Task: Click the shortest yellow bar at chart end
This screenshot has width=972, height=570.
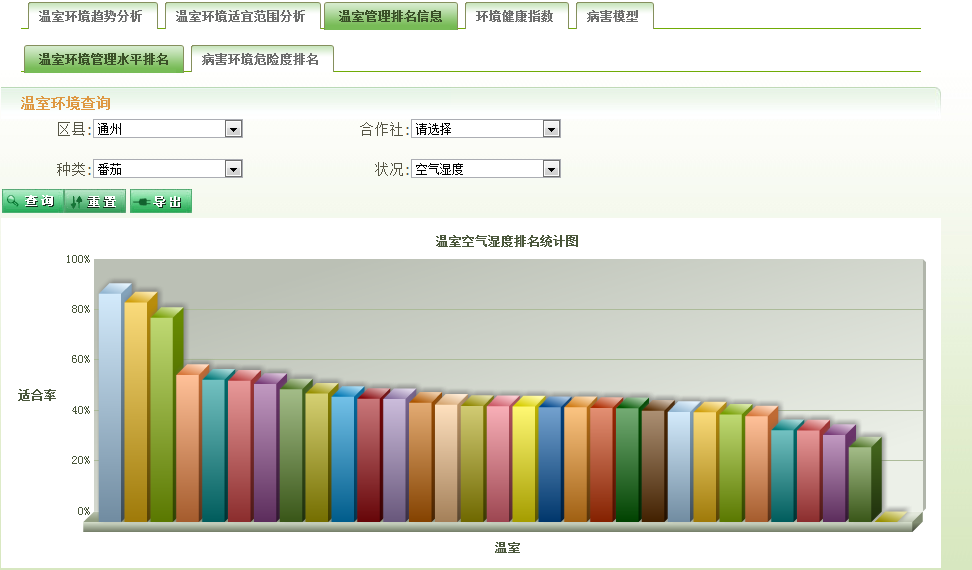Action: 887,518
